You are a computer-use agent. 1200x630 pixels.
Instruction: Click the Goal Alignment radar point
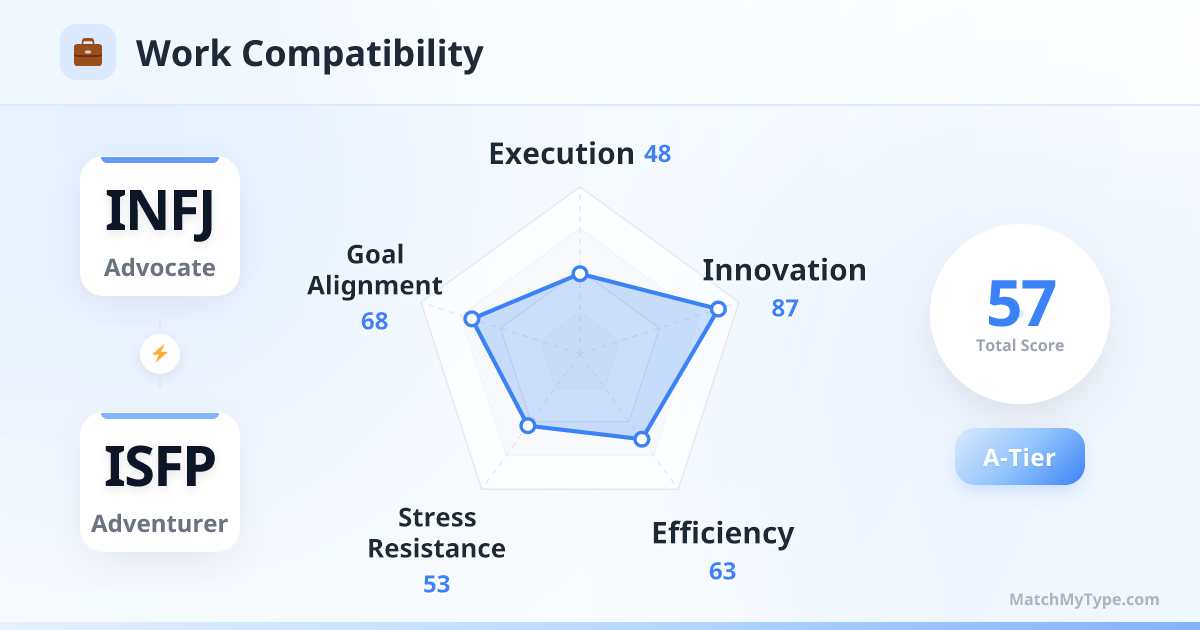(472, 319)
